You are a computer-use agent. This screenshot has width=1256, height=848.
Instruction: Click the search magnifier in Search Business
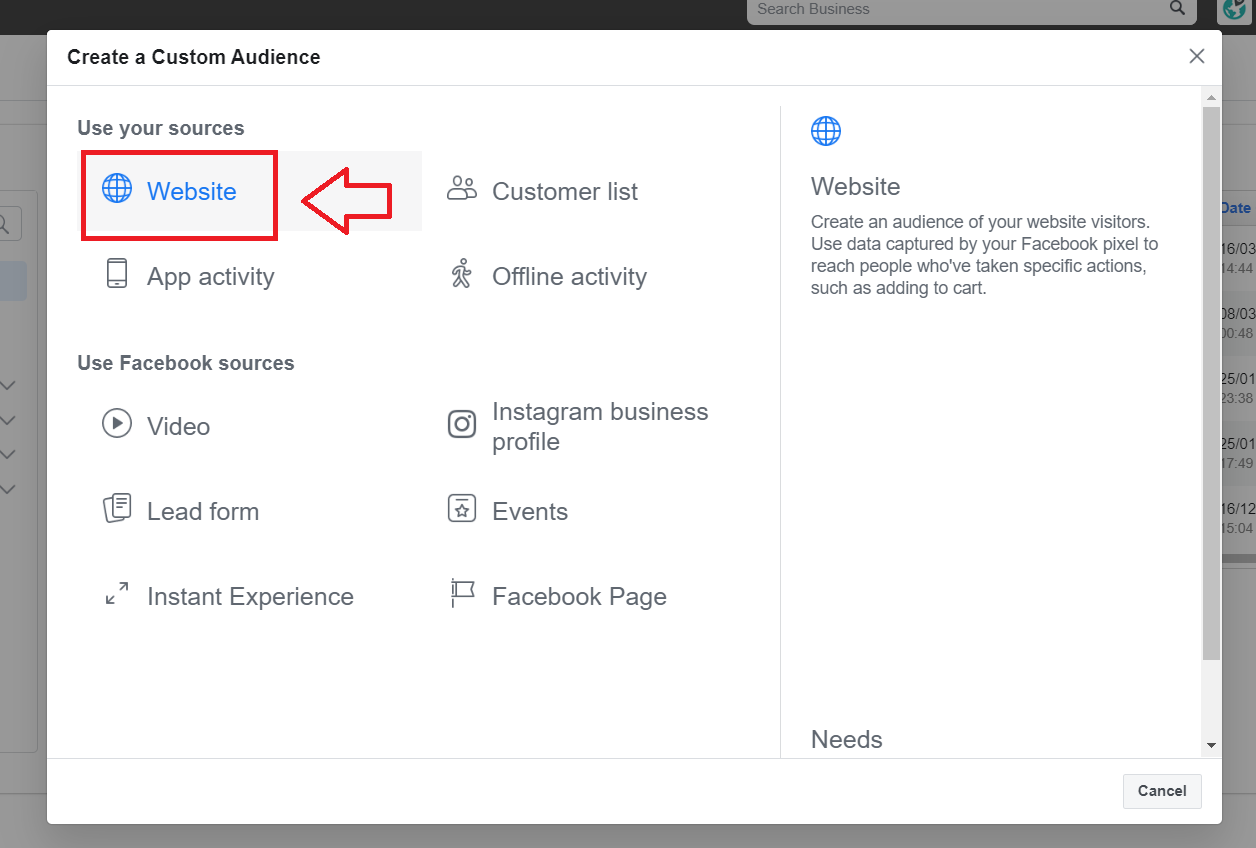[1177, 8]
